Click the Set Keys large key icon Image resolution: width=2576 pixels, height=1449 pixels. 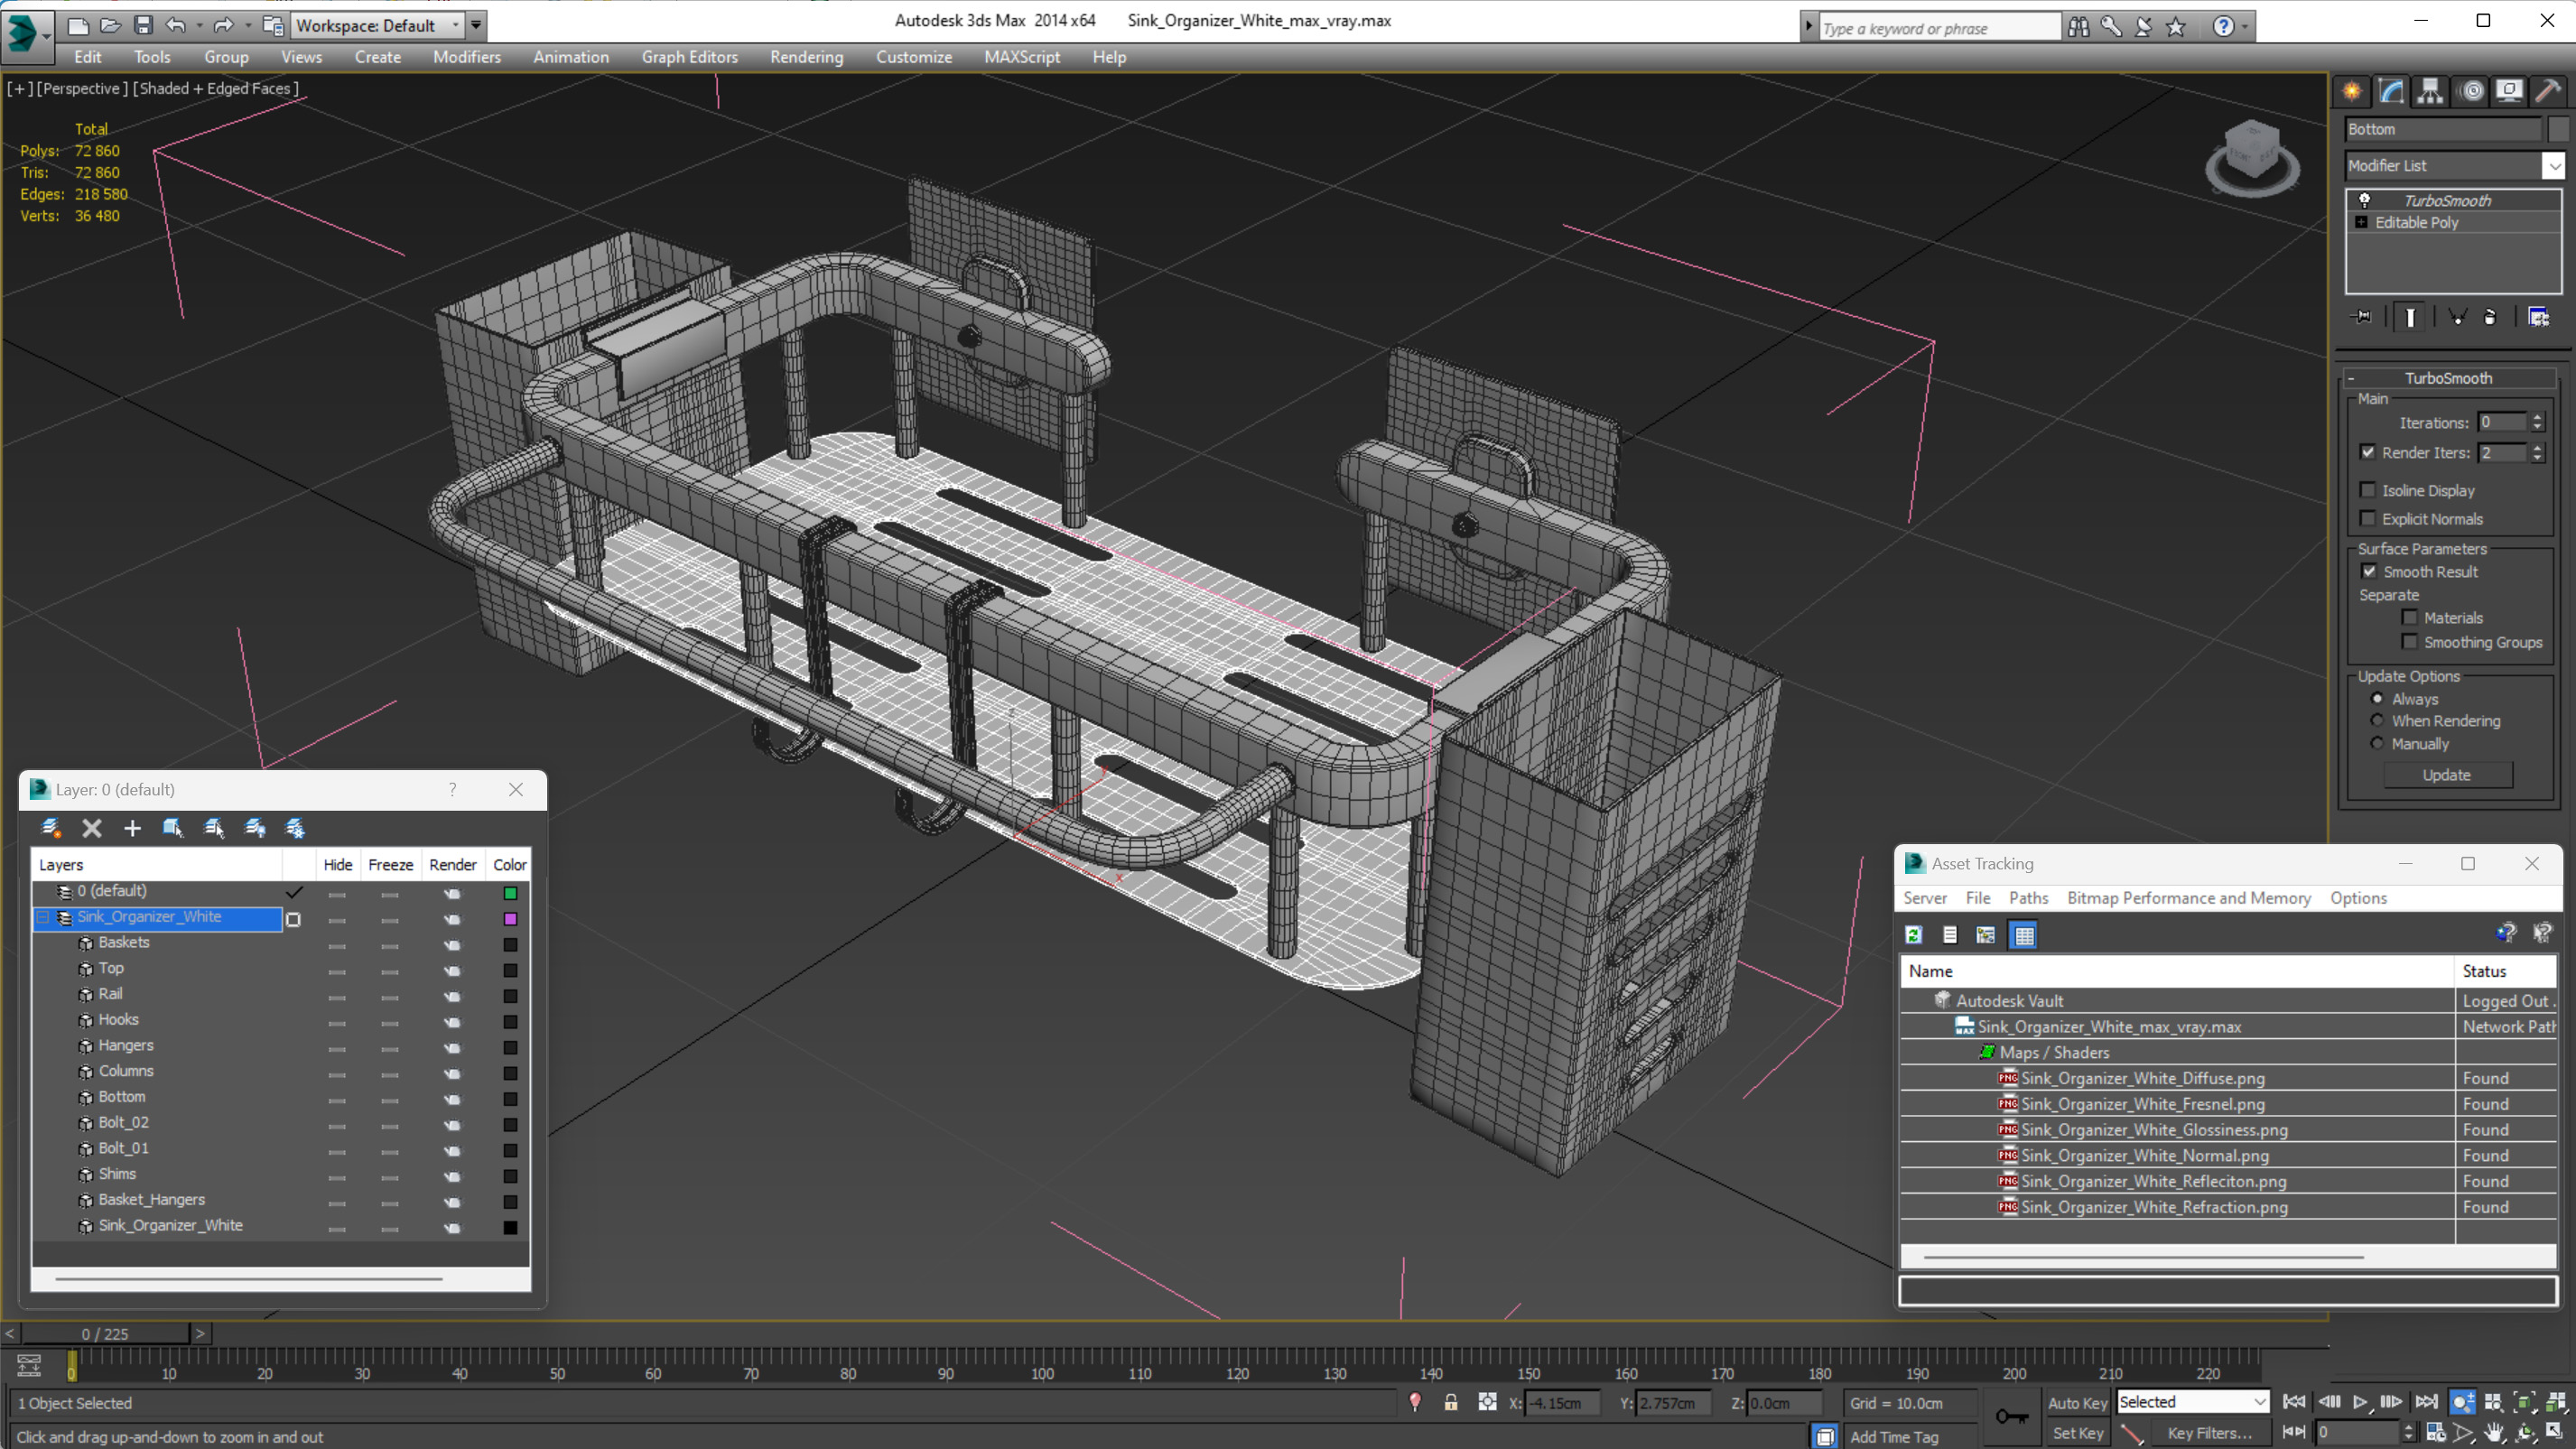pyautogui.click(x=2012, y=1416)
